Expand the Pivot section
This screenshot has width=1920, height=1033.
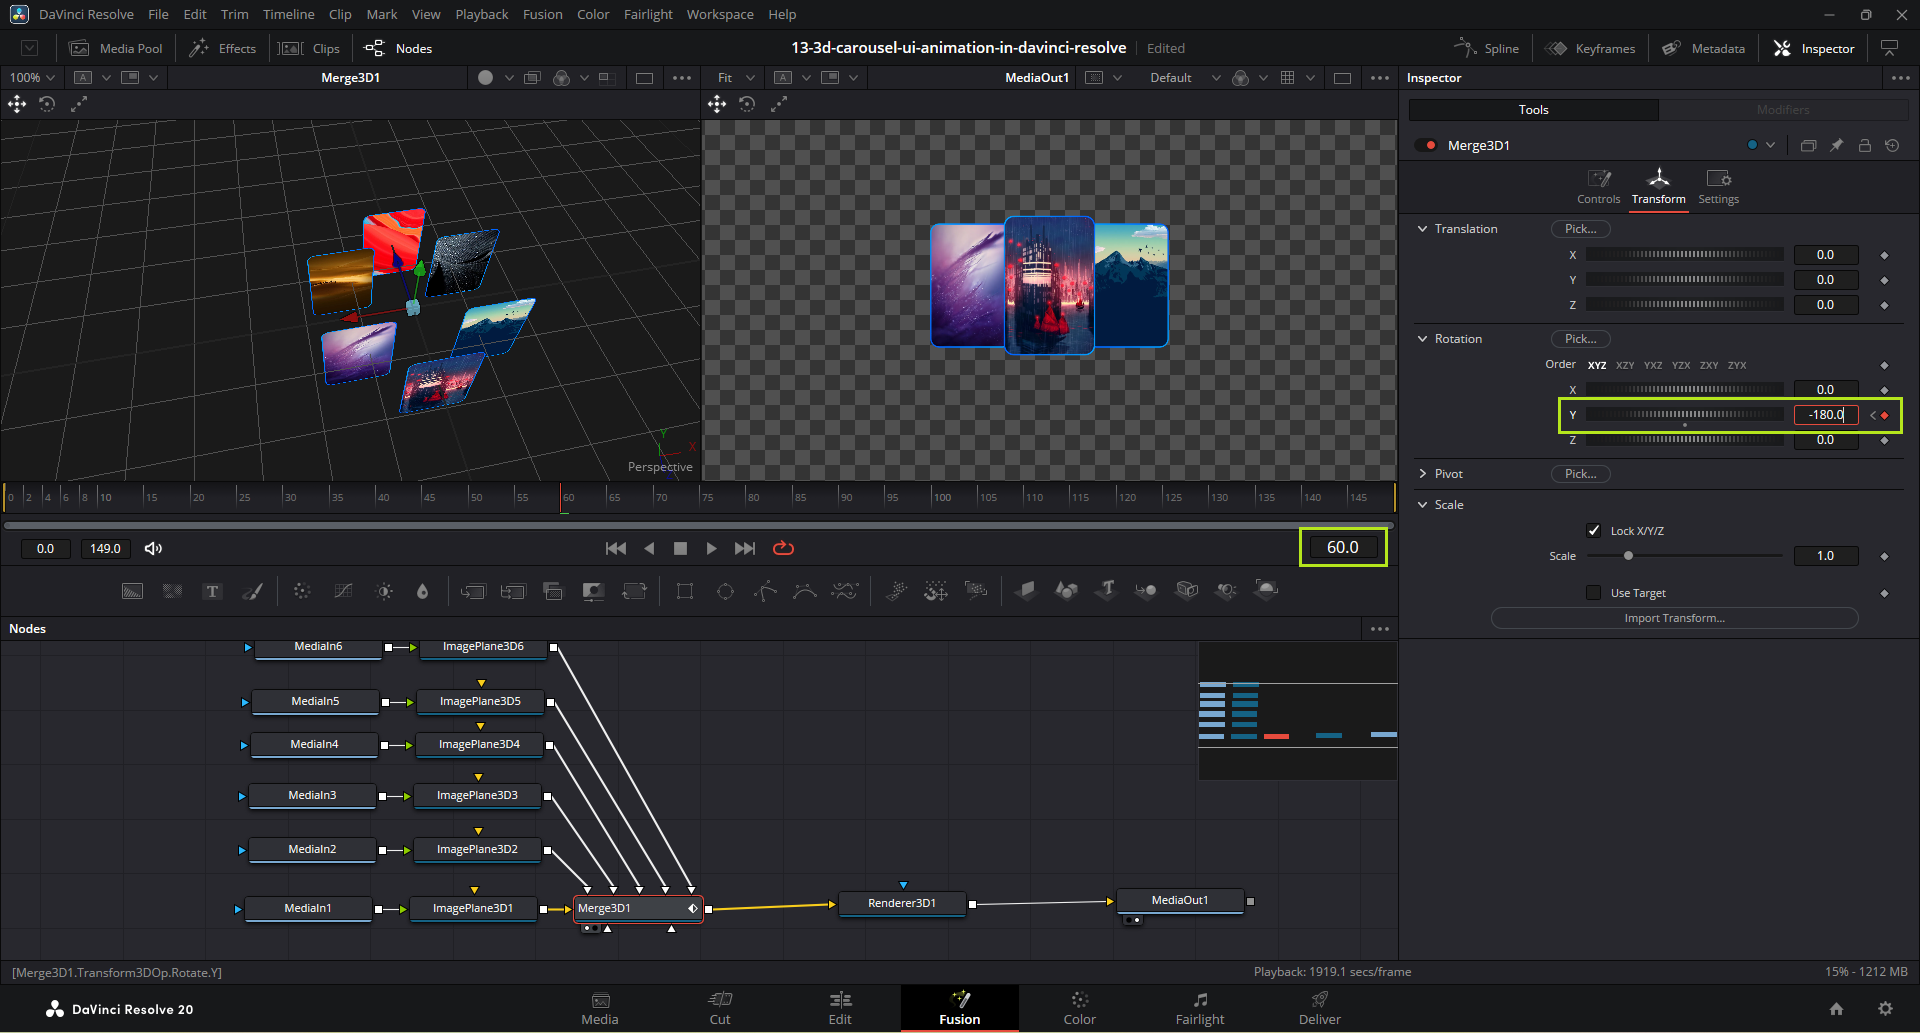tap(1423, 474)
